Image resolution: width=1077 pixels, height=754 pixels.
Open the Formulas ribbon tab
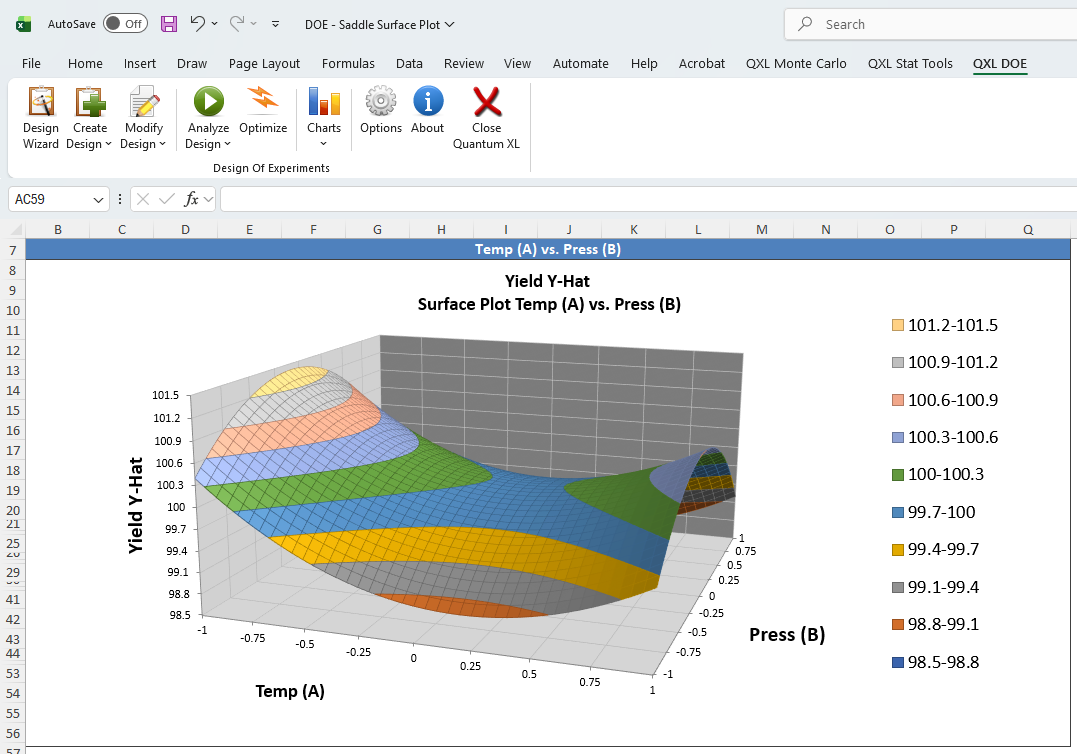tap(348, 63)
